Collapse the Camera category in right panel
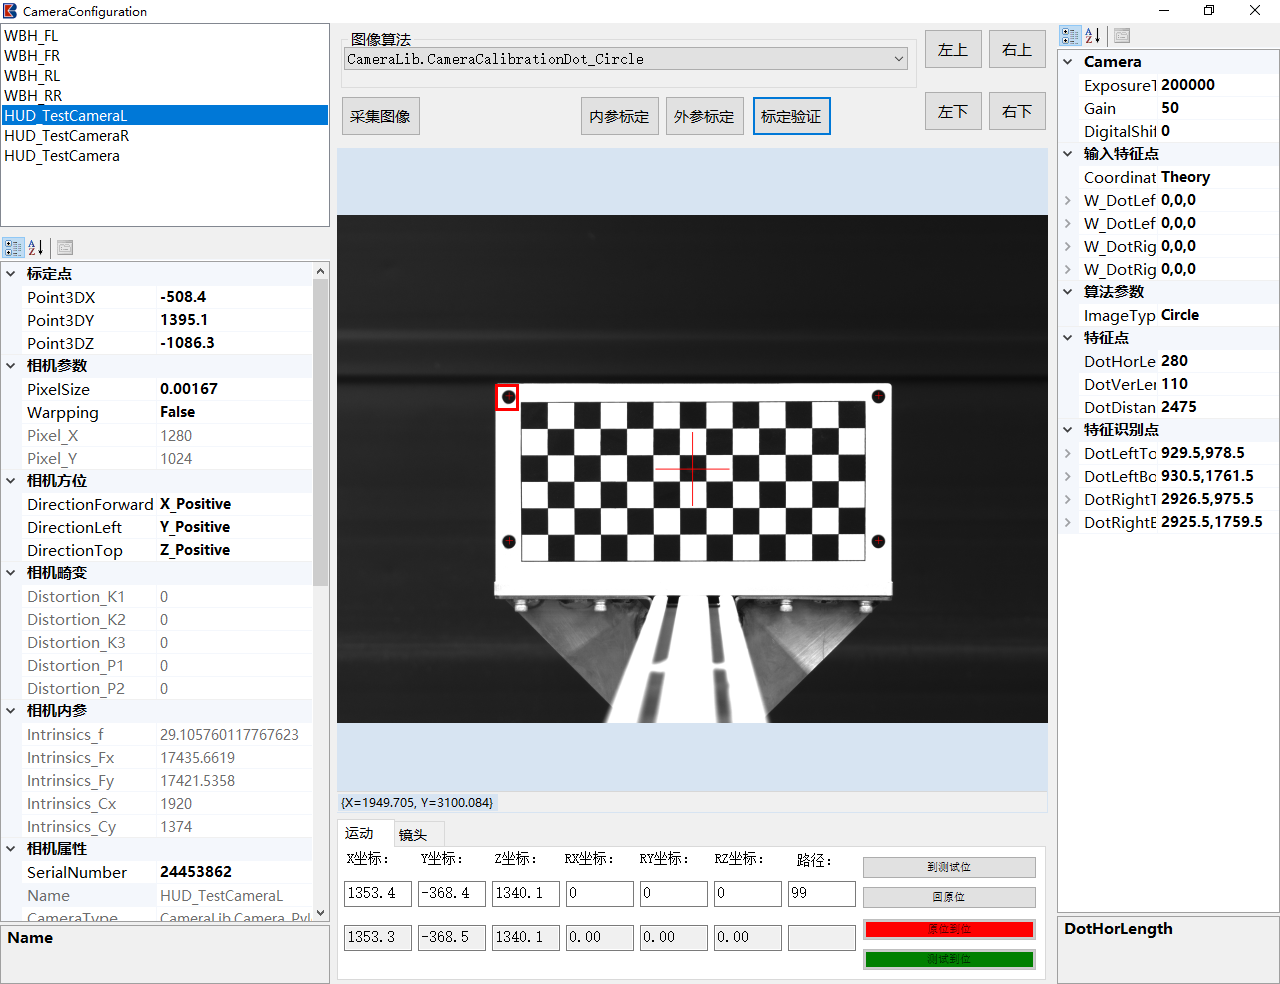1280x984 pixels. (x=1068, y=62)
